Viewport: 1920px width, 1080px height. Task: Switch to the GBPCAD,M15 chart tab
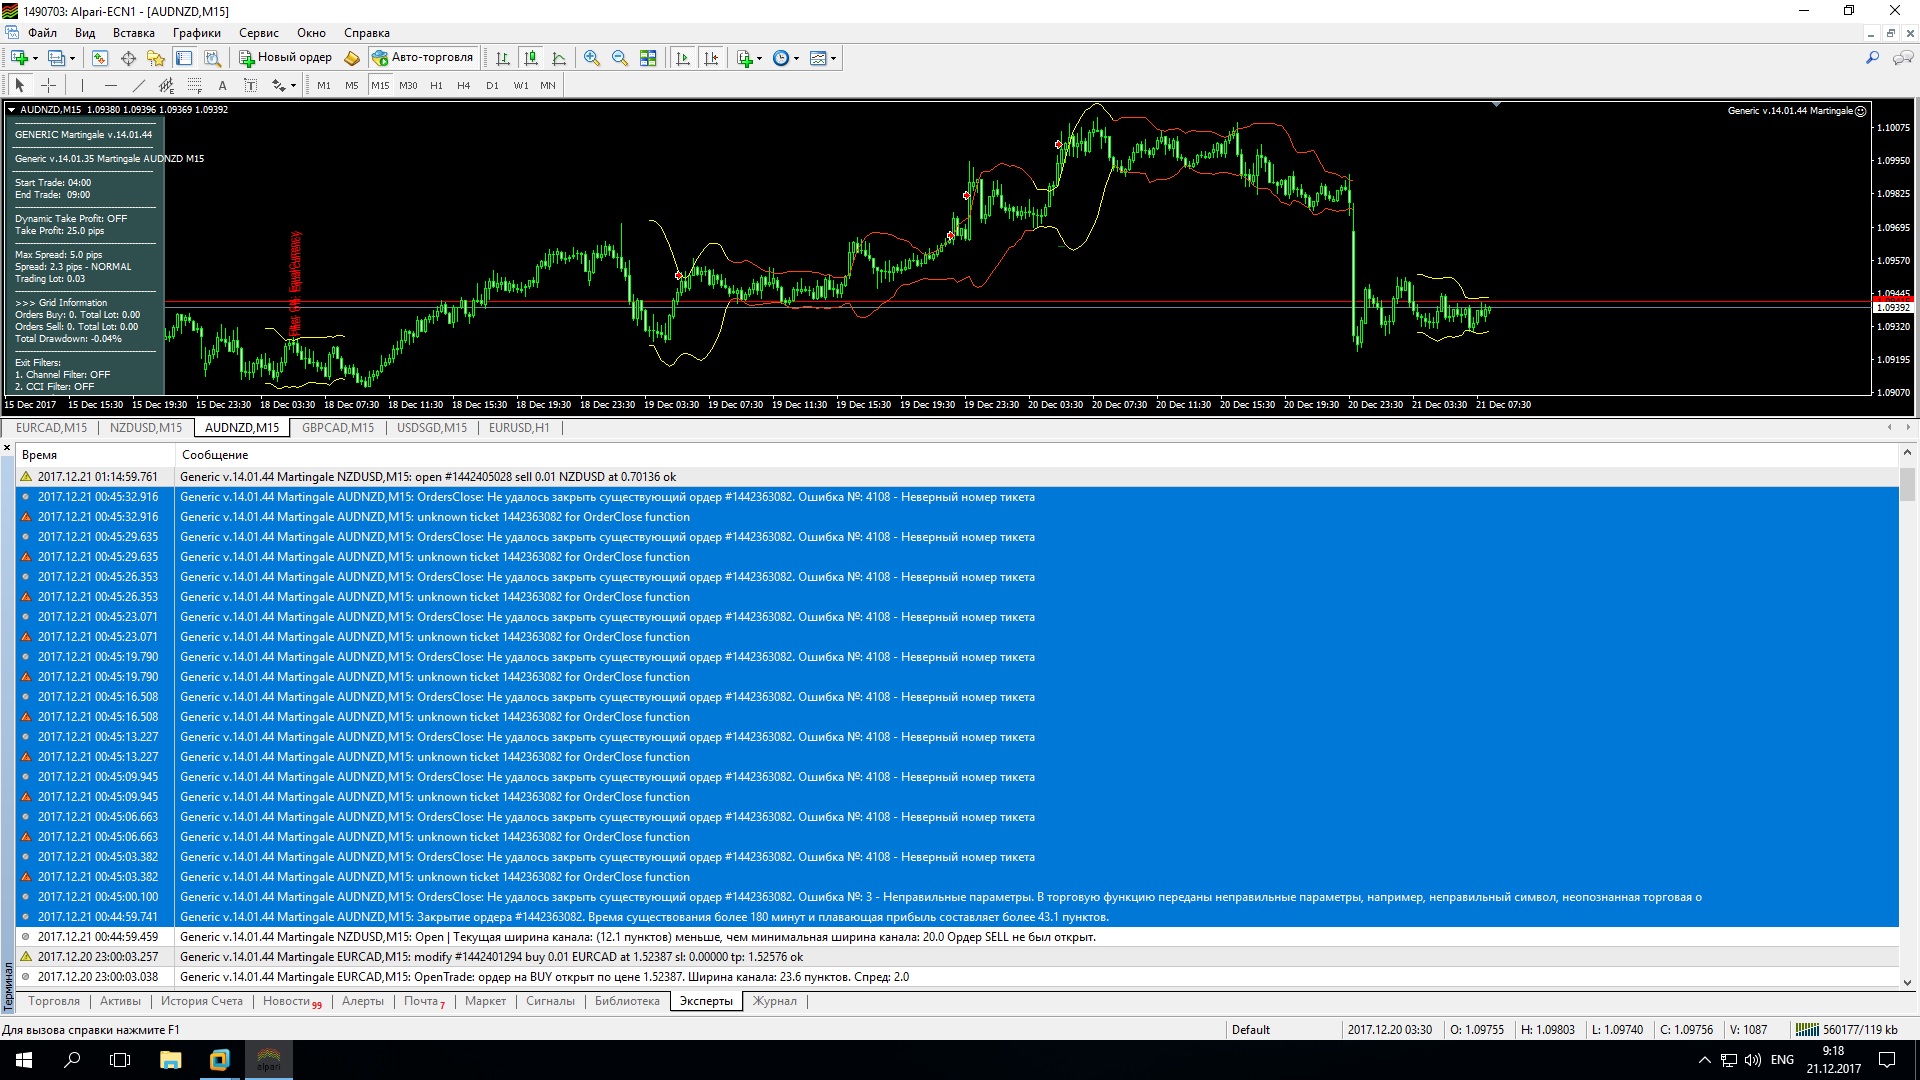pyautogui.click(x=338, y=428)
